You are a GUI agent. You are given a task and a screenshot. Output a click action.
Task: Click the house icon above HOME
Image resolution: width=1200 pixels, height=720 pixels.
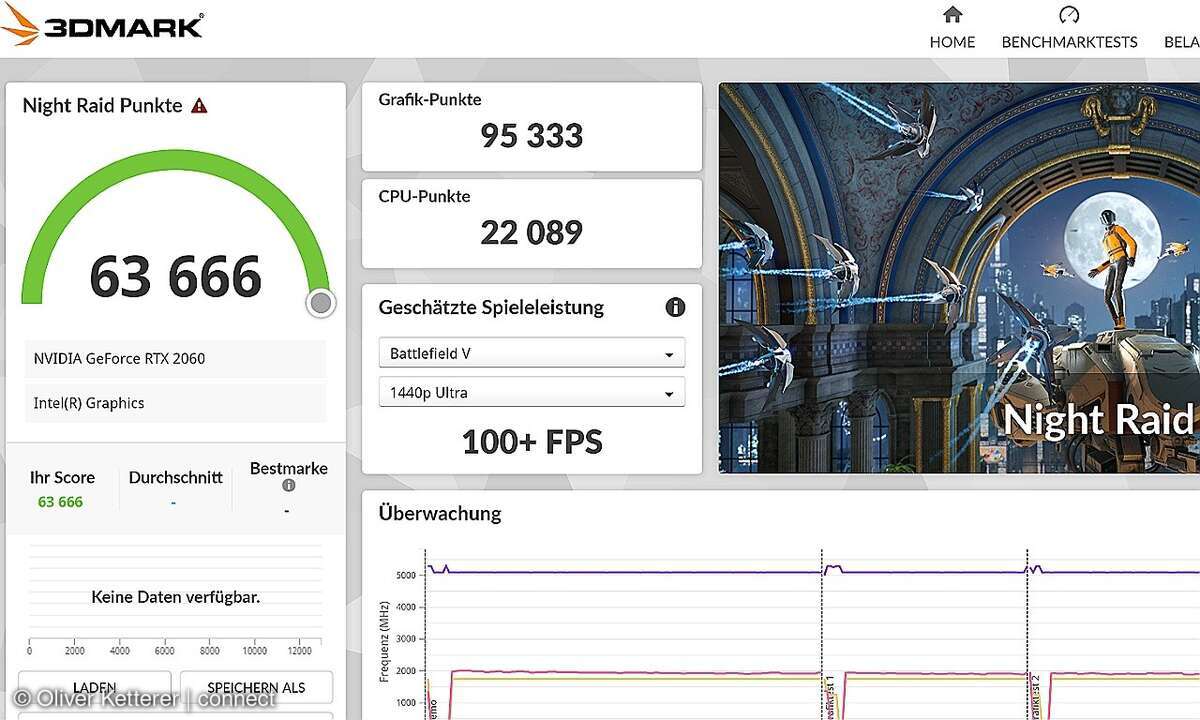[951, 14]
